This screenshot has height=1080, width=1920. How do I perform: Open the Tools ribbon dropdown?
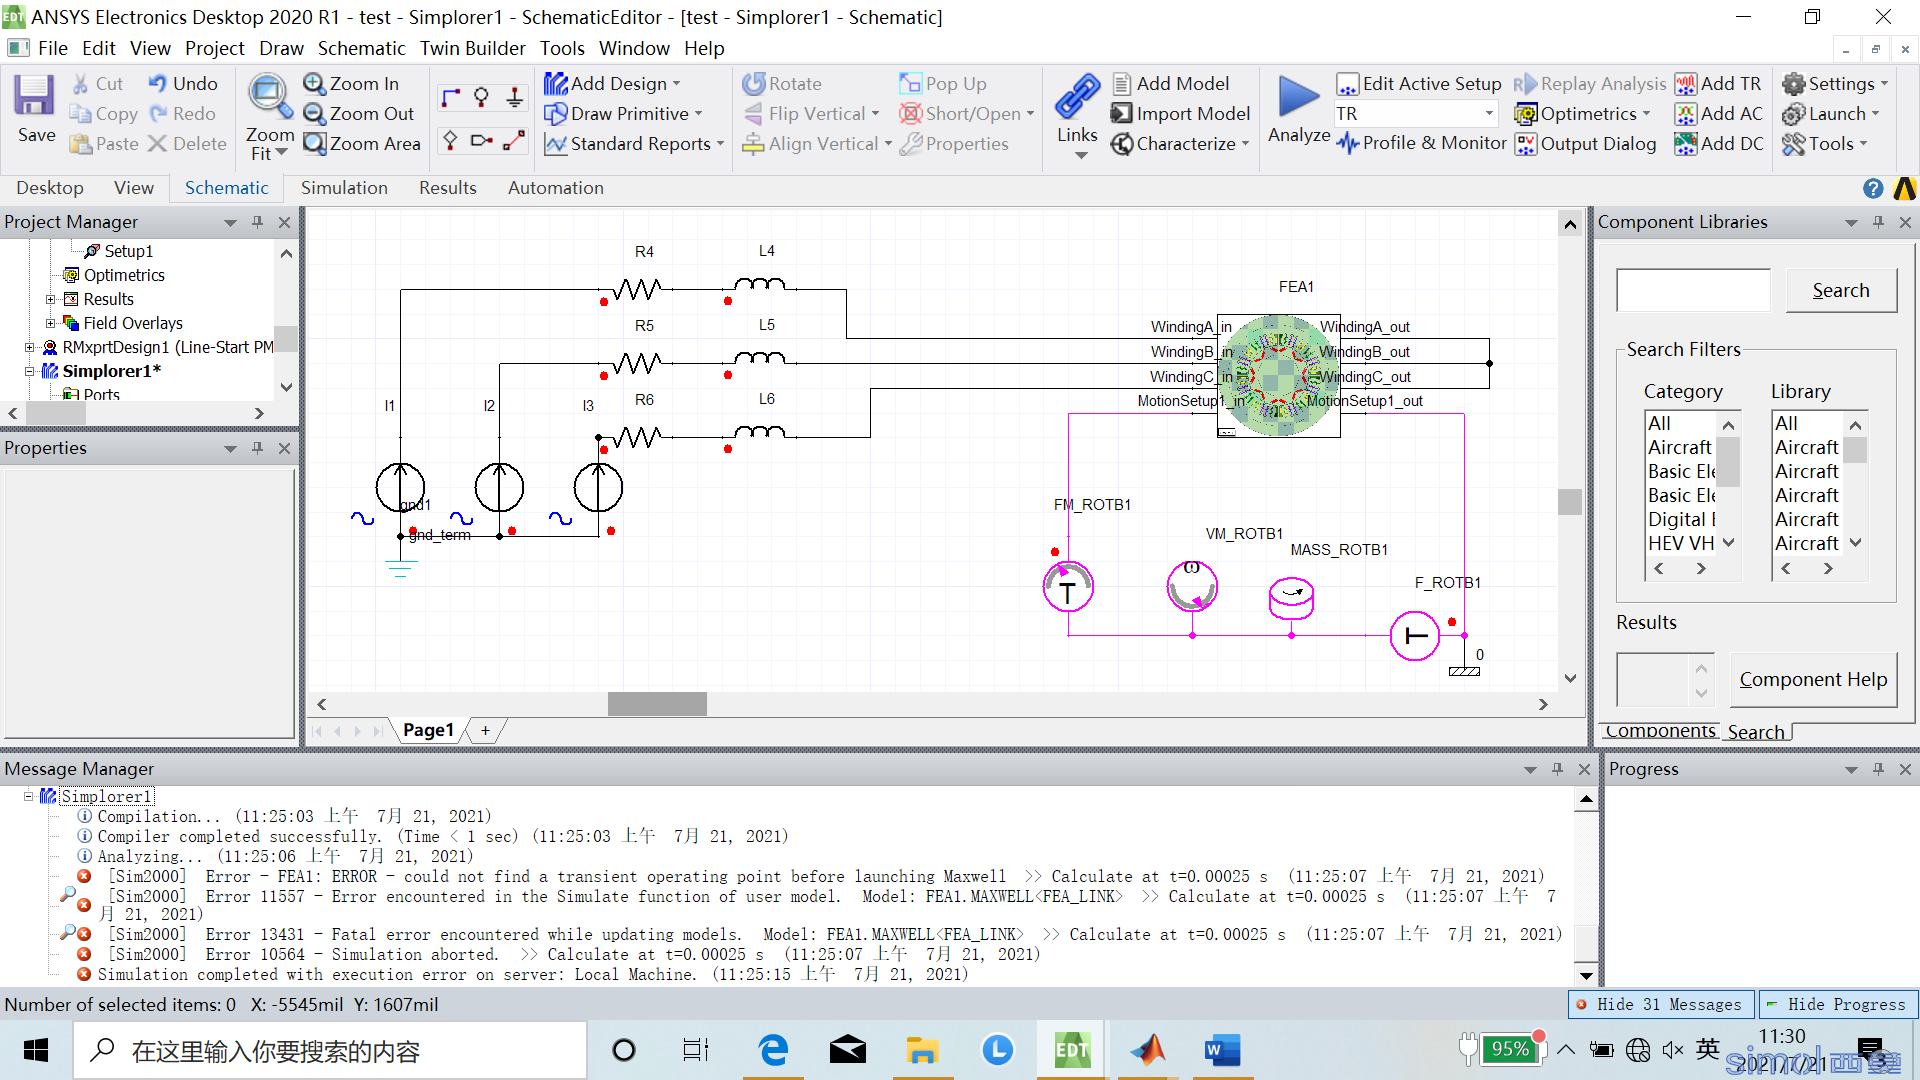(1825, 144)
